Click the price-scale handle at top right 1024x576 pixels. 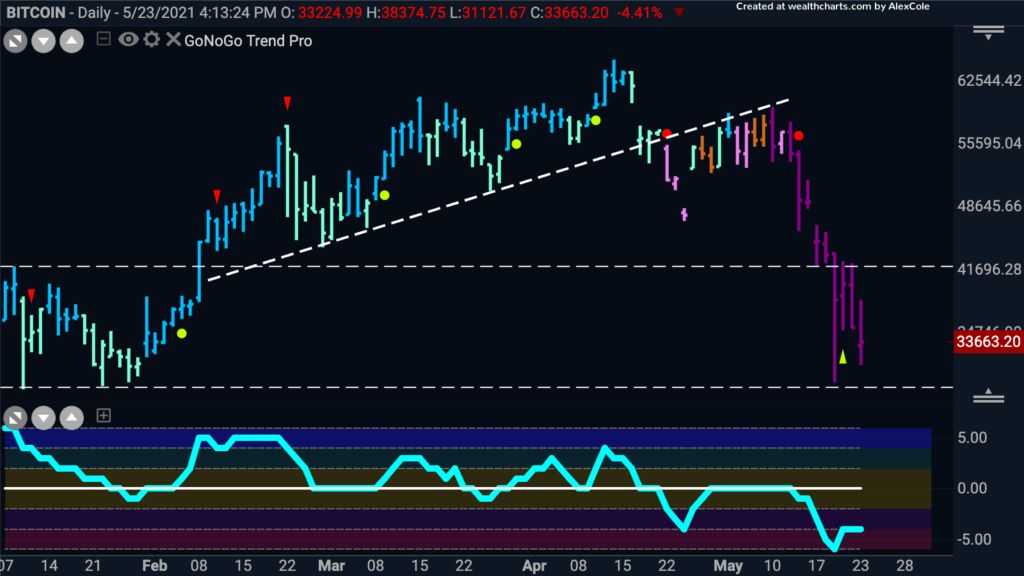(988, 32)
